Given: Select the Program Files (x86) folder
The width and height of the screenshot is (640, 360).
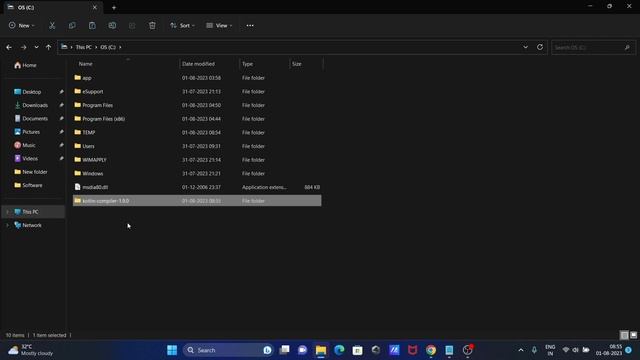Looking at the screenshot, I should click(197, 119).
